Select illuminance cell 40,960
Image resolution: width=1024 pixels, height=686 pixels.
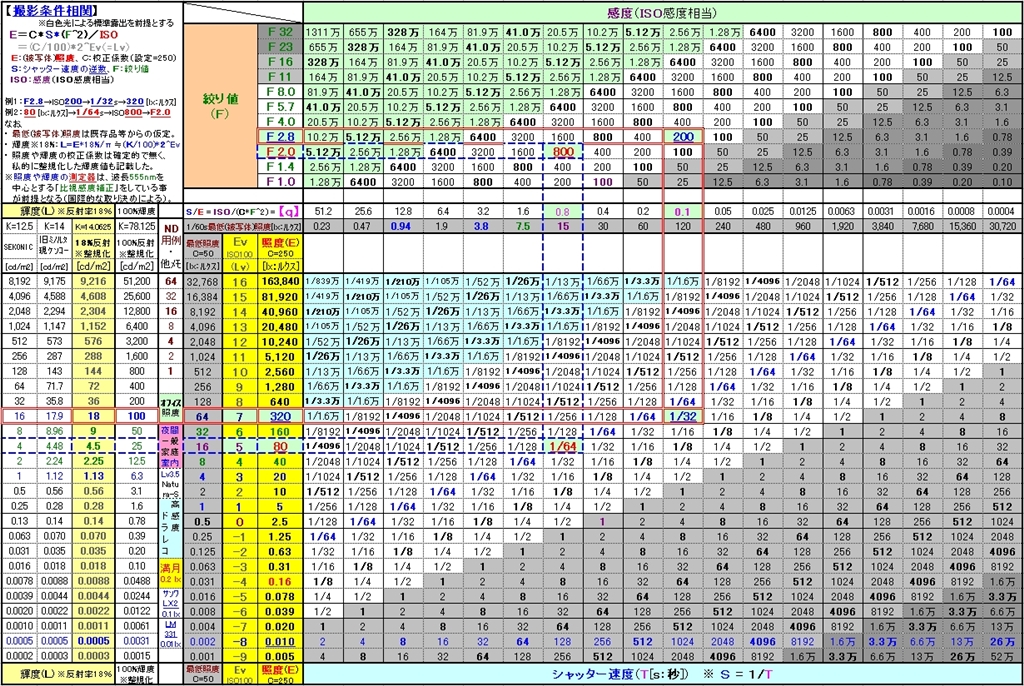280,312
